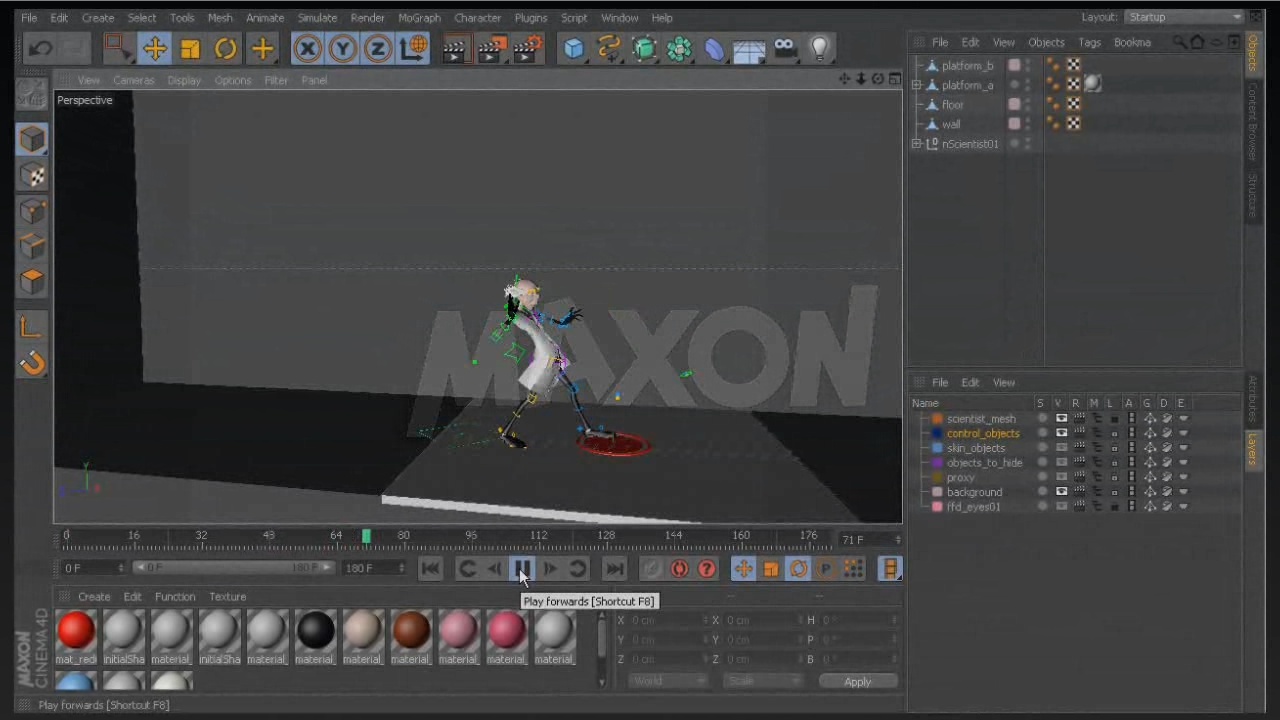Screen dimensions: 1280x720
Task: Select the Move tool in top toolbar
Action: point(154,48)
